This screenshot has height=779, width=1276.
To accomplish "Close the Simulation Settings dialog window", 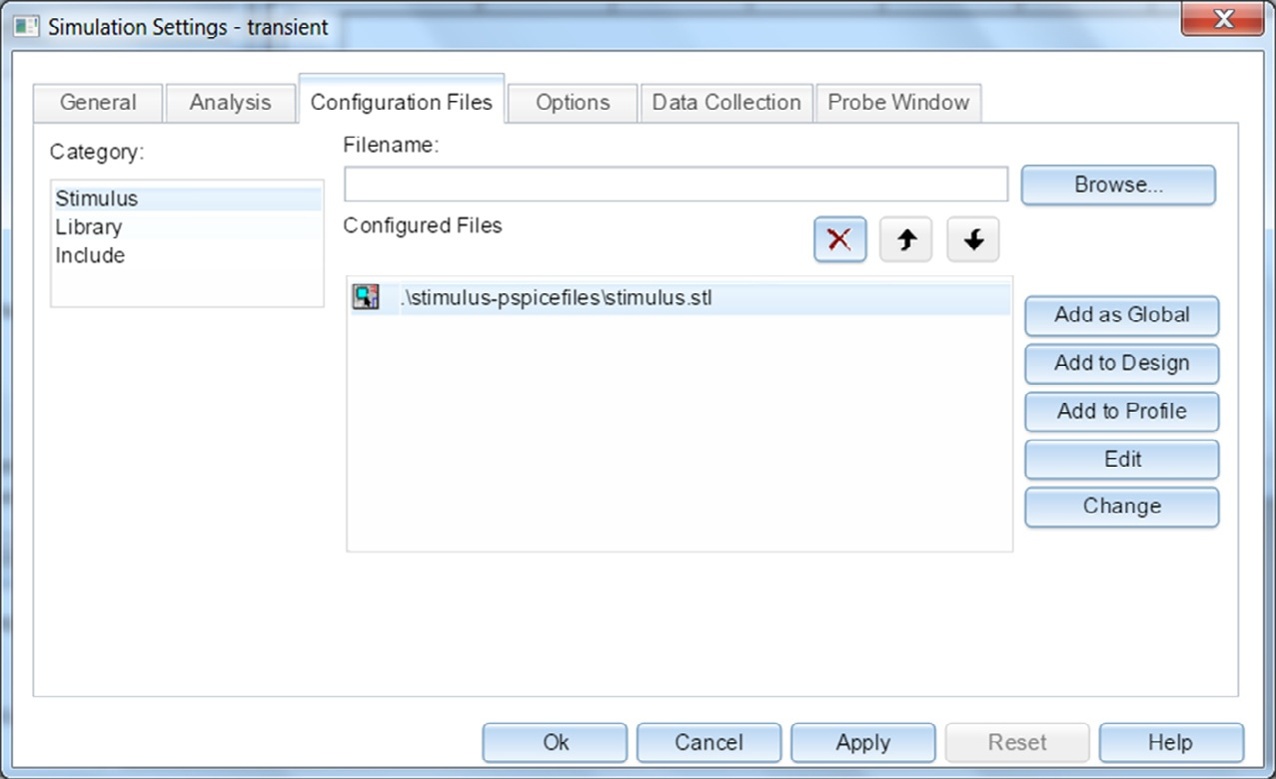I will pyautogui.click(x=1222, y=19).
